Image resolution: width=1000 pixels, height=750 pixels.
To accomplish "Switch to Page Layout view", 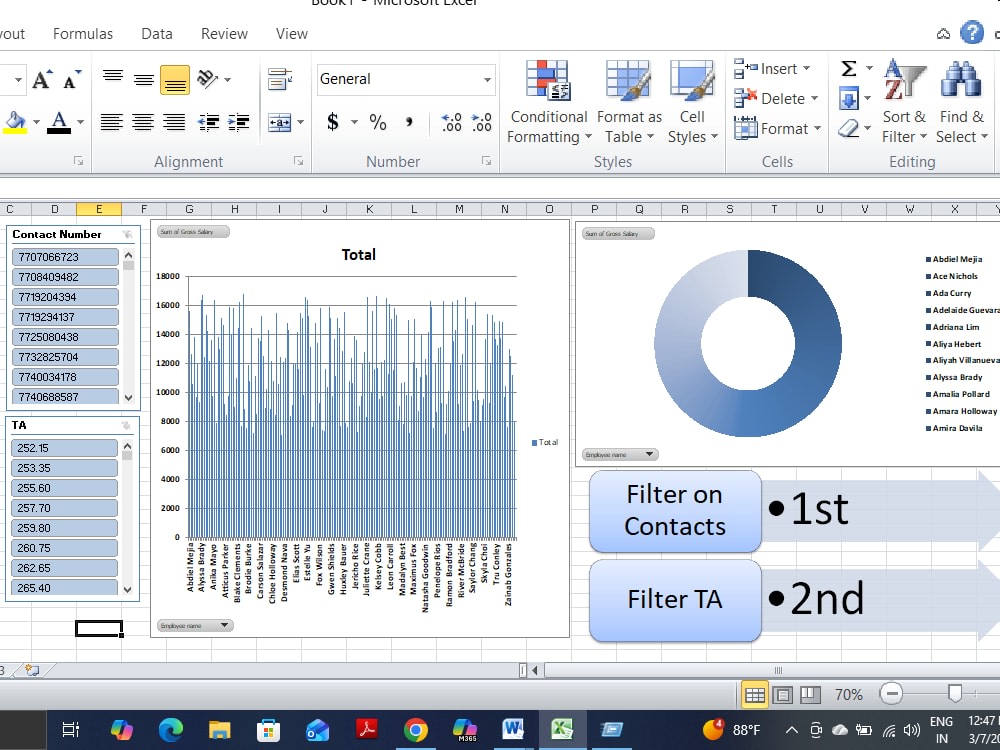I will pyautogui.click(x=783, y=695).
